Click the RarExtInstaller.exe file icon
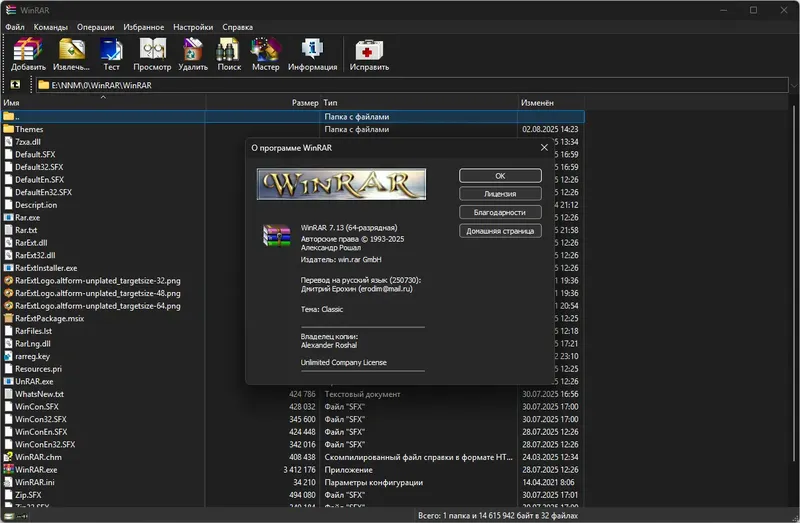800x523 pixels. pyautogui.click(x=8, y=268)
